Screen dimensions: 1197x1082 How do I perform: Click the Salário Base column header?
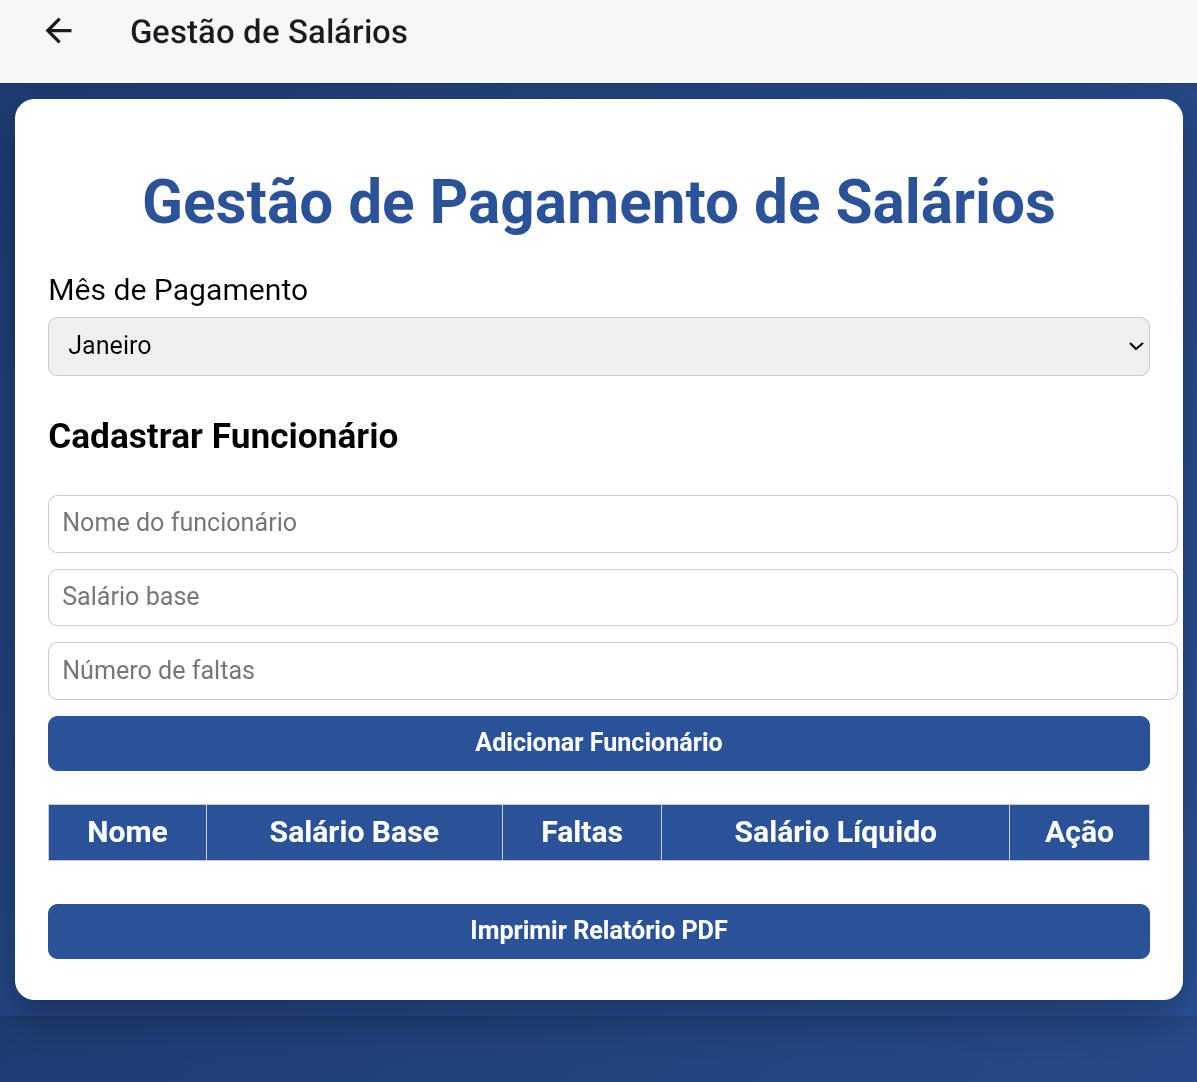(354, 832)
